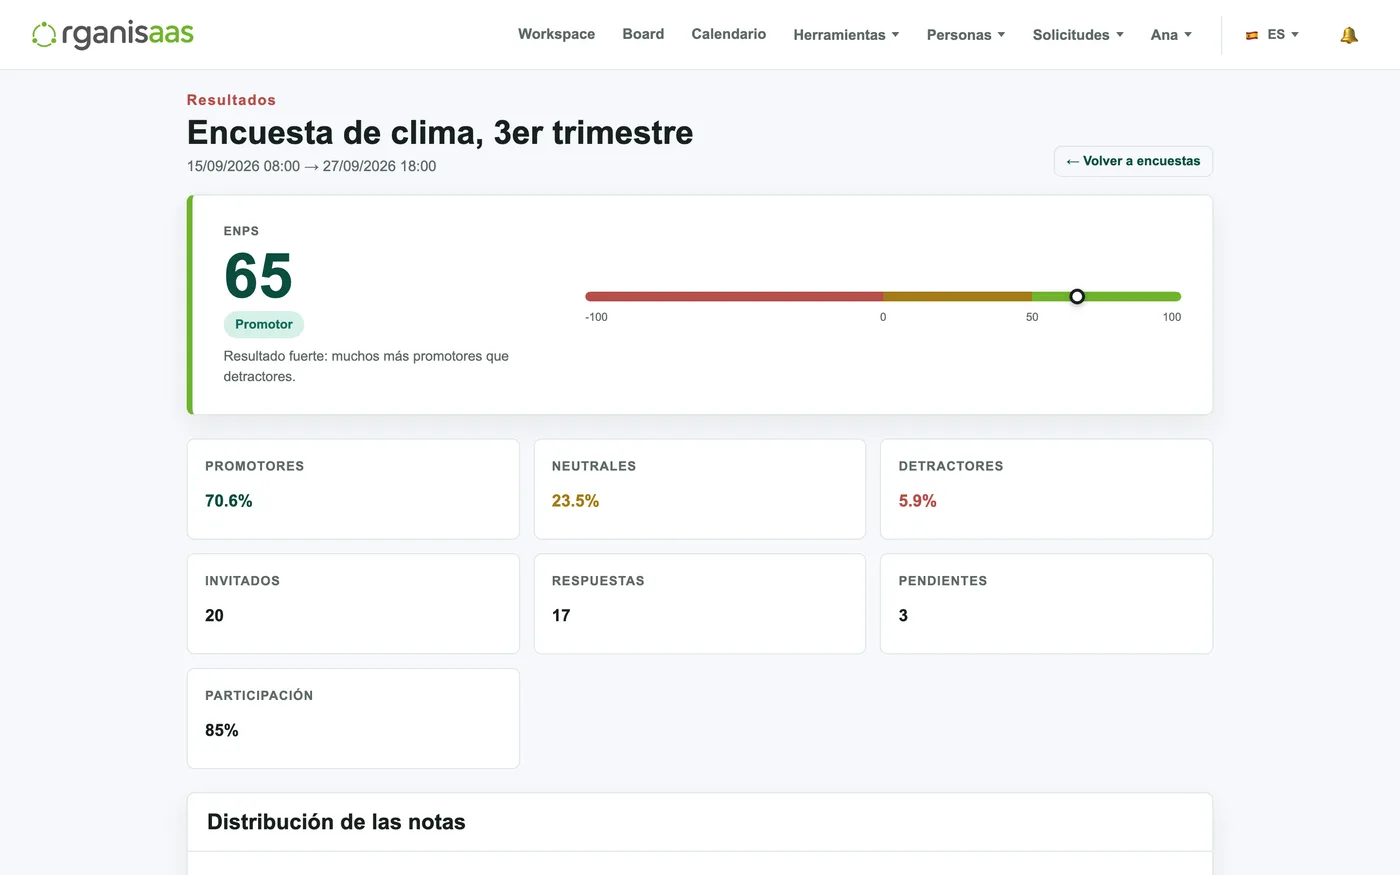
Task: Expand the Personas dropdown
Action: coord(966,35)
